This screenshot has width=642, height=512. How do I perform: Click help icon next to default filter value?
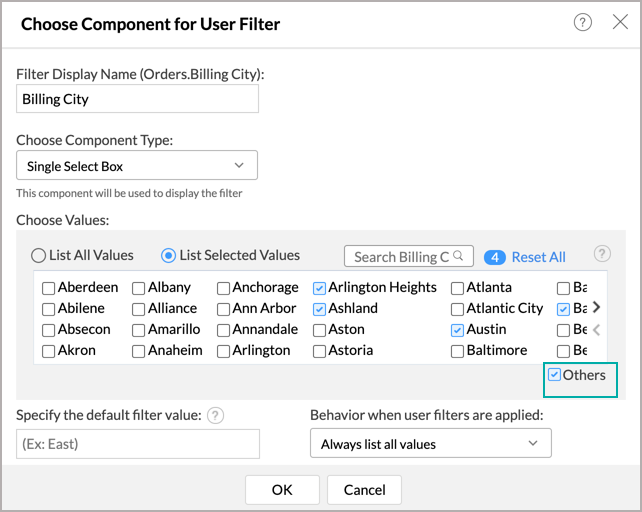[x=215, y=415]
